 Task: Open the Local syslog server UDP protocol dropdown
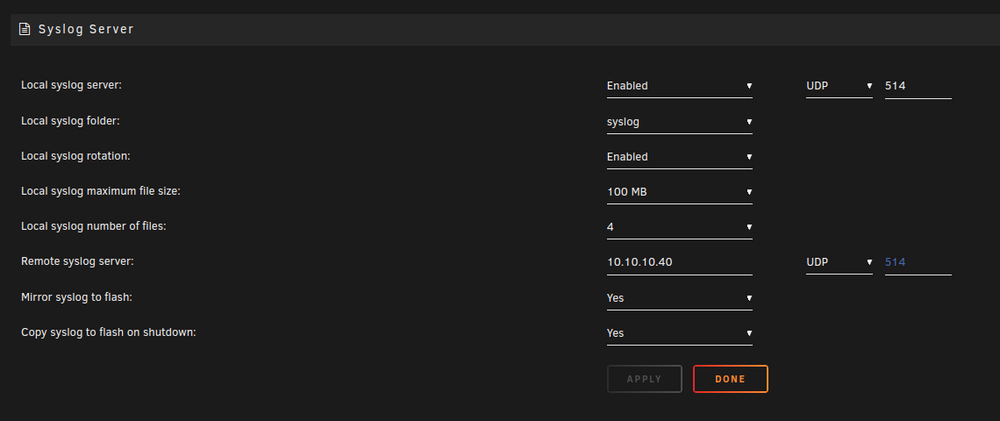tap(839, 86)
